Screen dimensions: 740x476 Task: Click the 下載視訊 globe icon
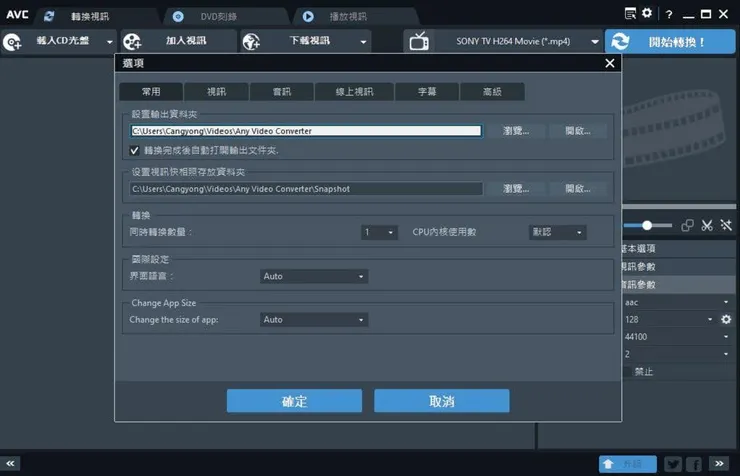tap(252, 42)
